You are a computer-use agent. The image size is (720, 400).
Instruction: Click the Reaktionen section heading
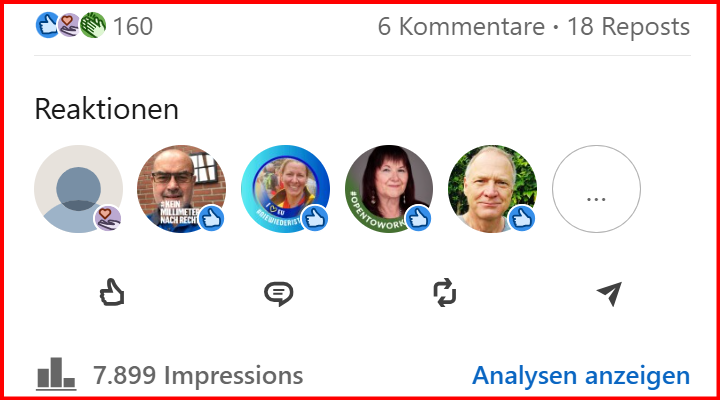click(107, 109)
